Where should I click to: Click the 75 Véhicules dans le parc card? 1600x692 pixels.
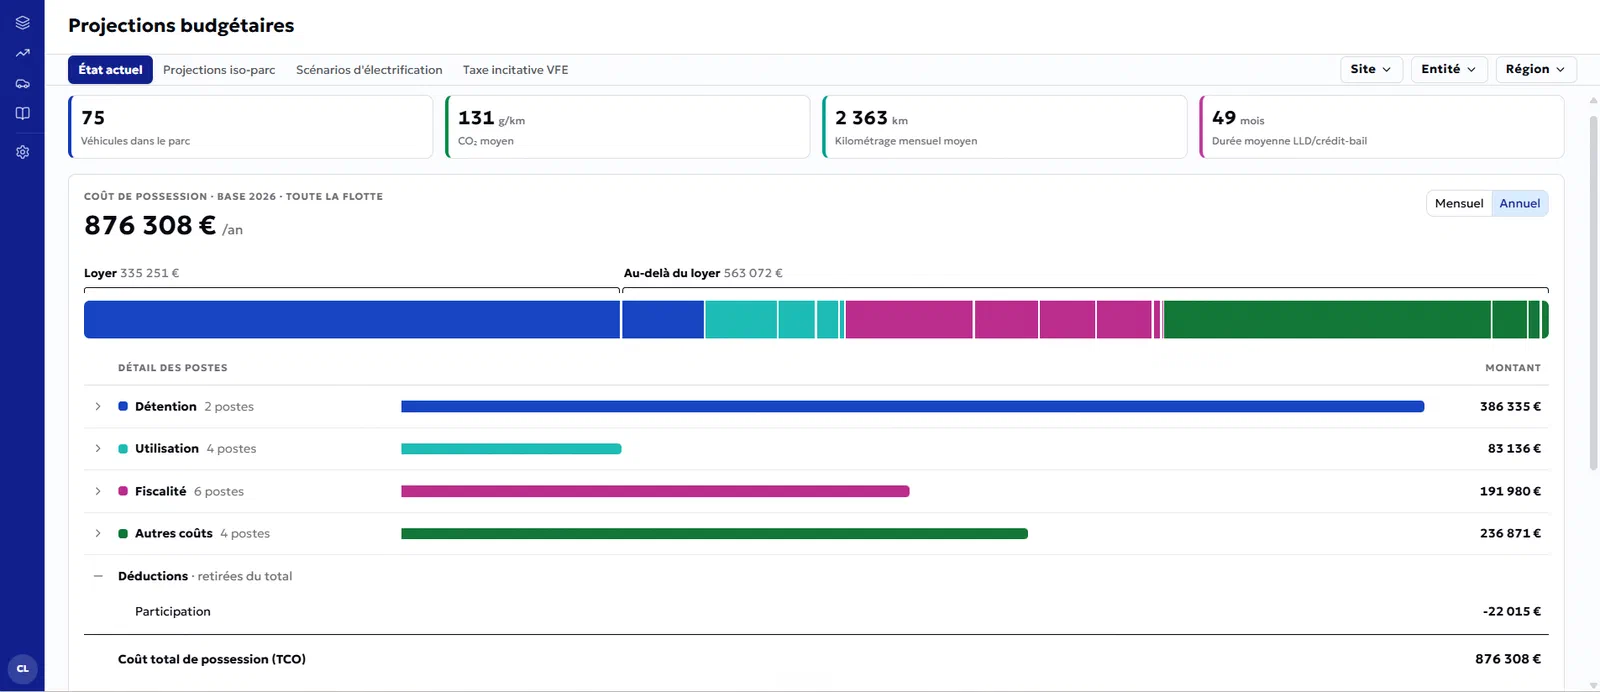(250, 127)
